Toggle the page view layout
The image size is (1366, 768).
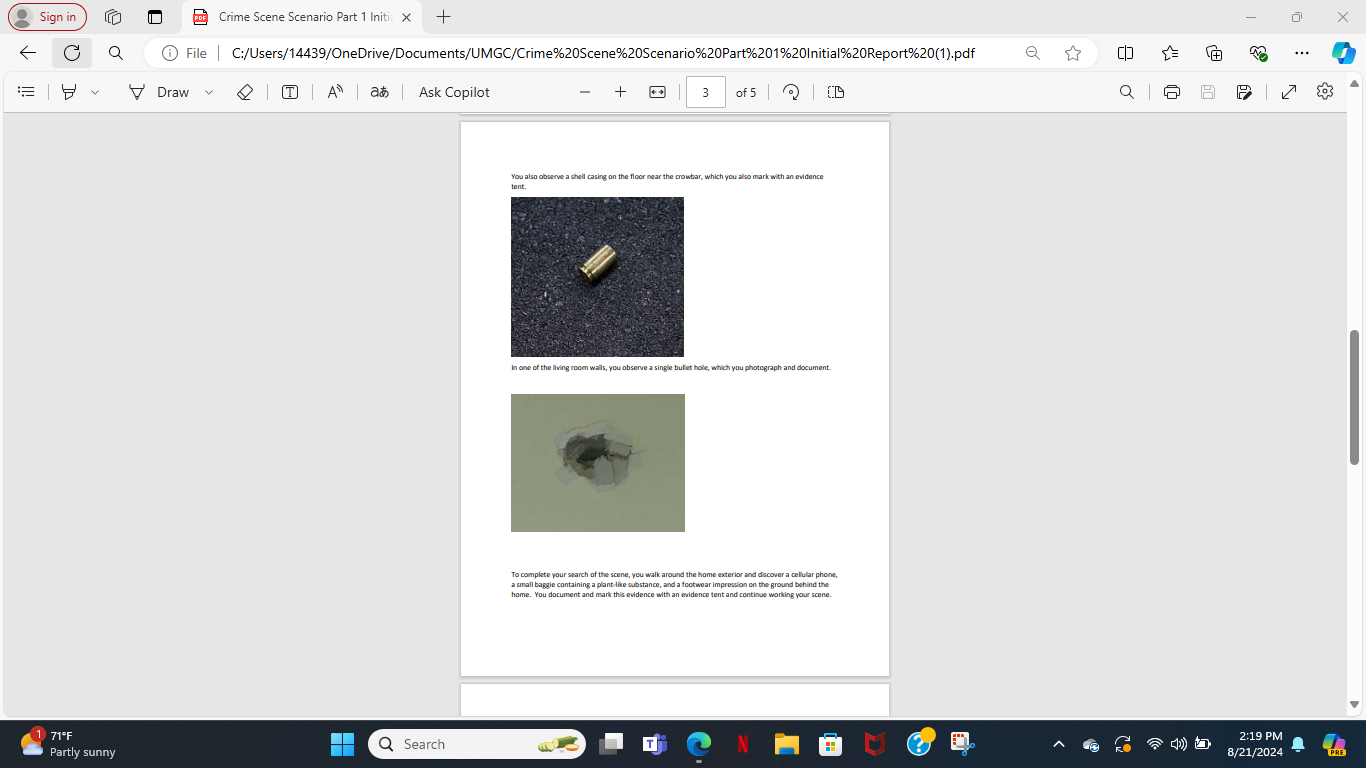click(x=835, y=91)
